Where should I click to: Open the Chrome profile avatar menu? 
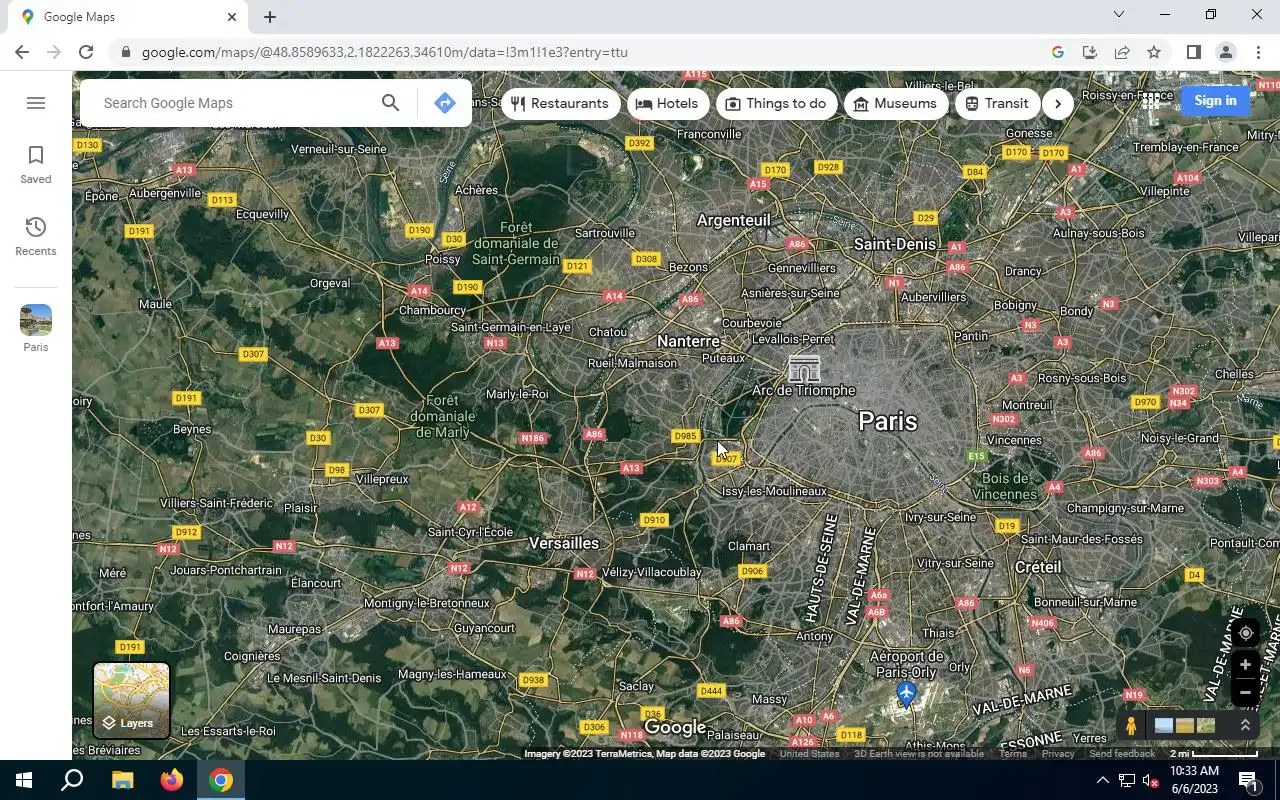pos(1225,52)
